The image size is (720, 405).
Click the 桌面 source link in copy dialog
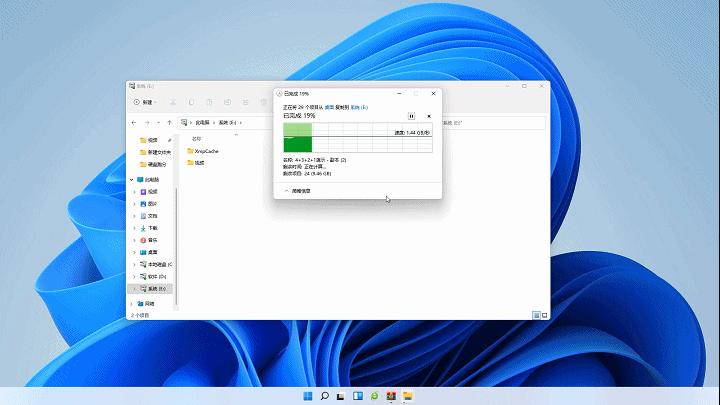click(329, 107)
